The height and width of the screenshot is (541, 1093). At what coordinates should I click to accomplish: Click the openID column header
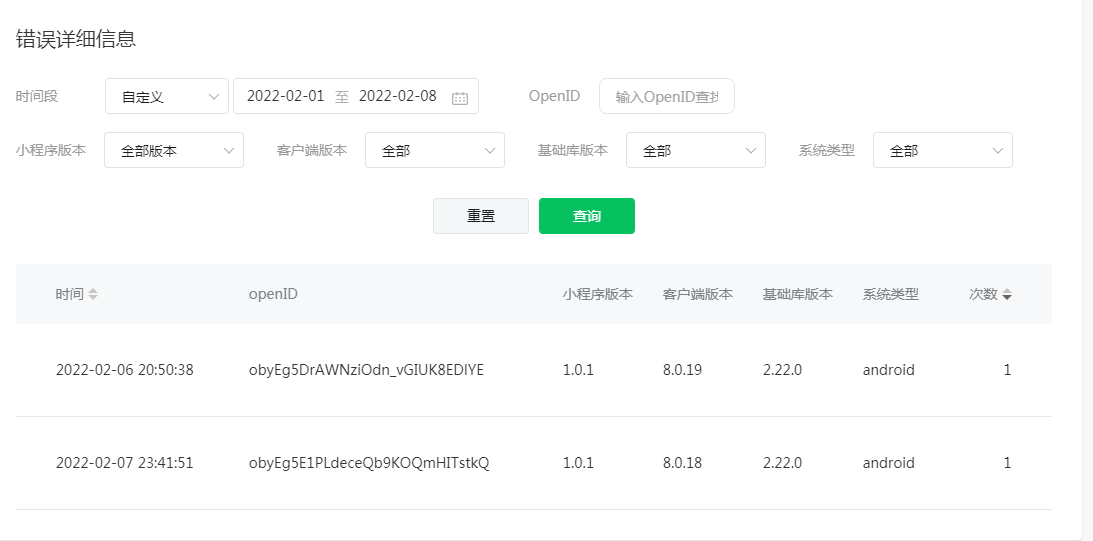pos(273,294)
